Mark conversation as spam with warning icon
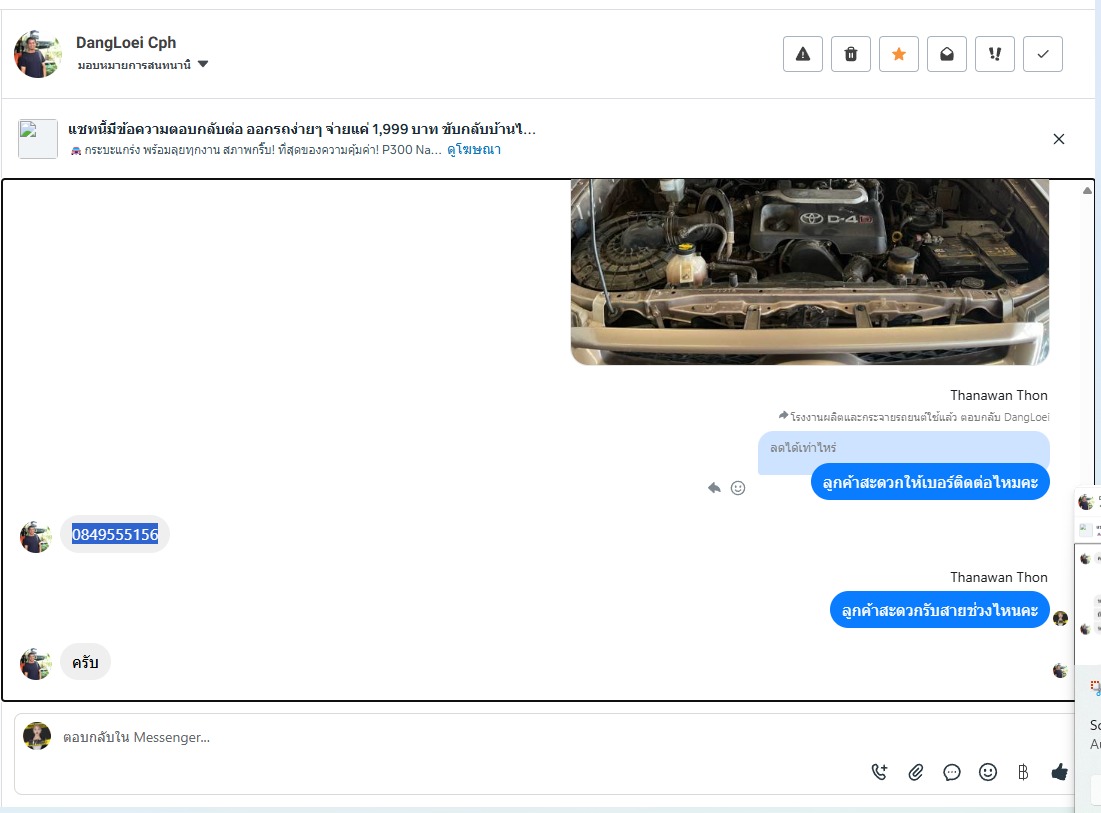The width and height of the screenshot is (1101, 813). point(803,54)
